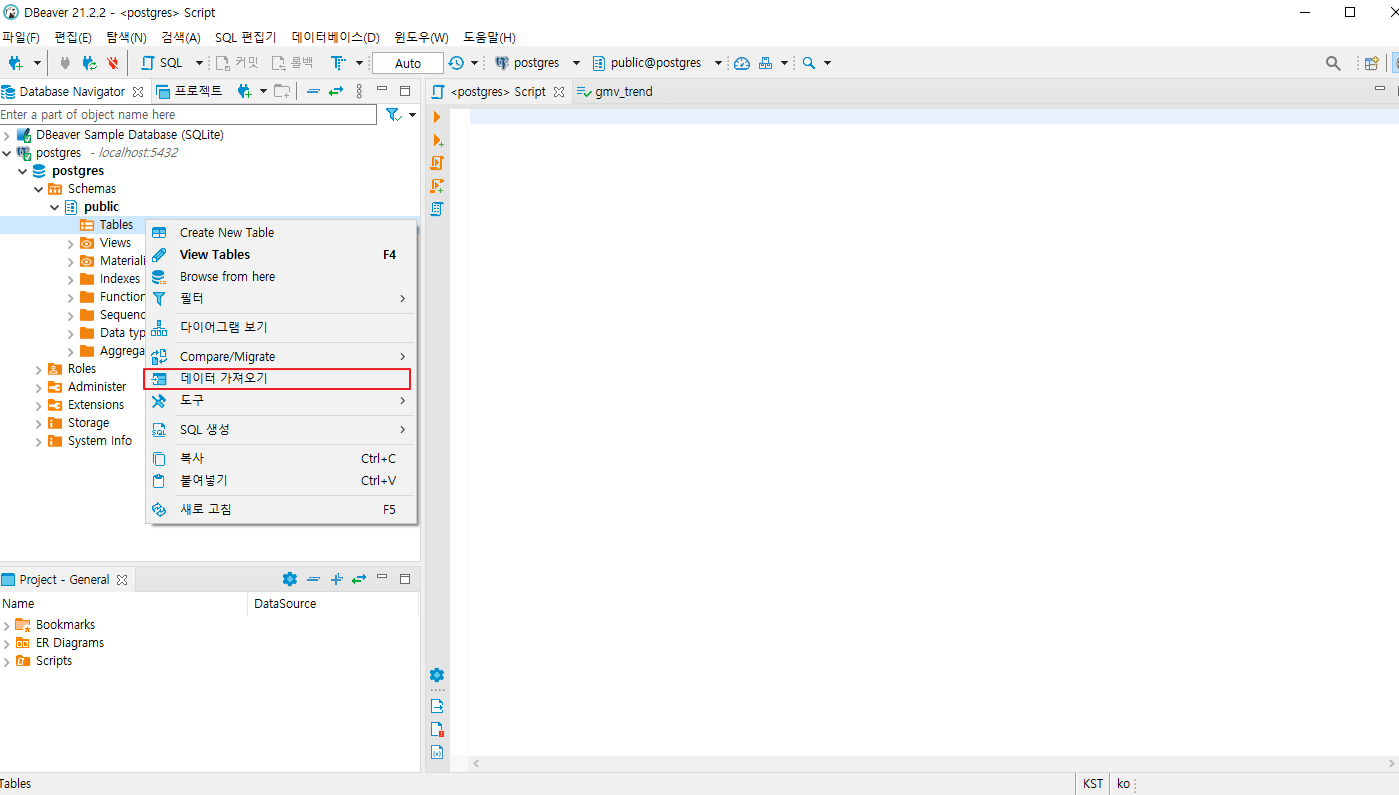1399x795 pixels.
Task: Click the DataSource column header
Action: click(333, 604)
